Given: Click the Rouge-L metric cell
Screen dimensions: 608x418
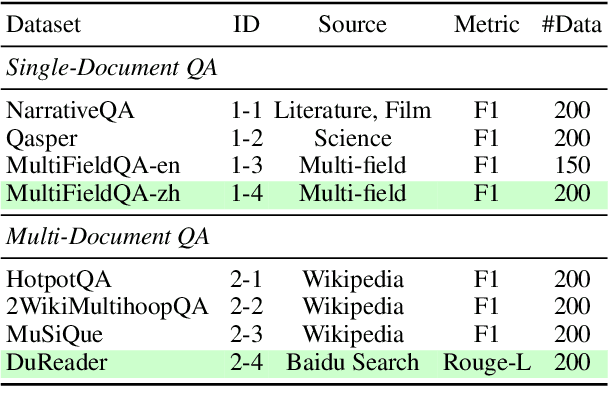Looking at the screenshot, I should click(486, 361).
